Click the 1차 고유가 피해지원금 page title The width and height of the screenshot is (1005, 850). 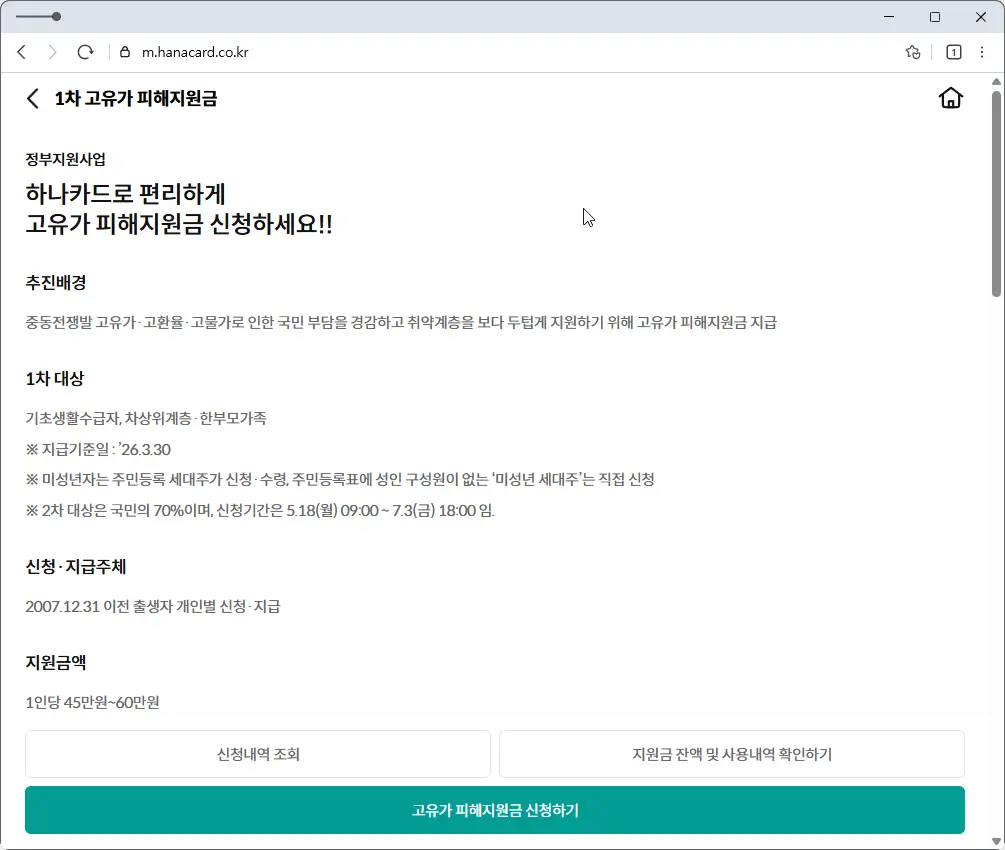(136, 99)
